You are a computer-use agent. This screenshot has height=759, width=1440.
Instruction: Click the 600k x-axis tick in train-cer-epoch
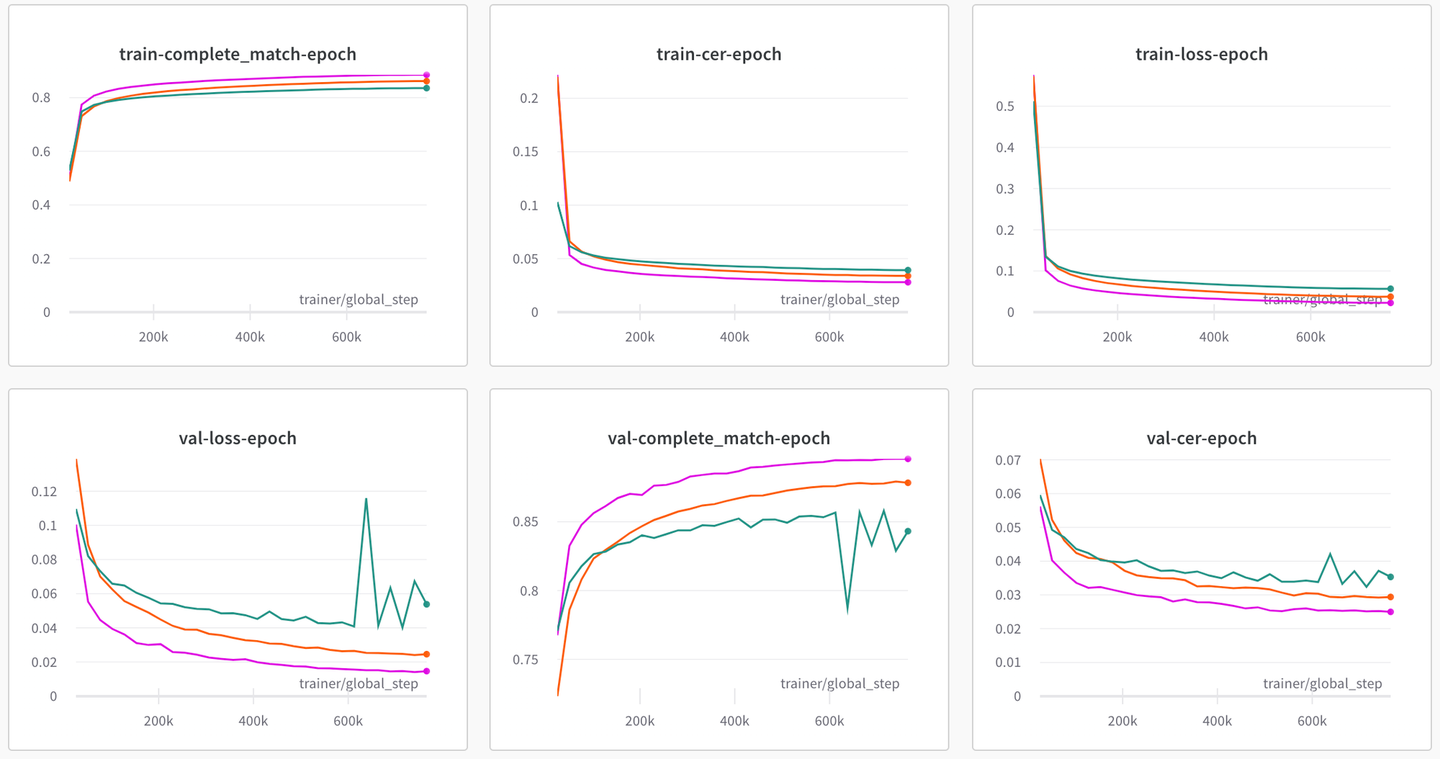(x=829, y=337)
